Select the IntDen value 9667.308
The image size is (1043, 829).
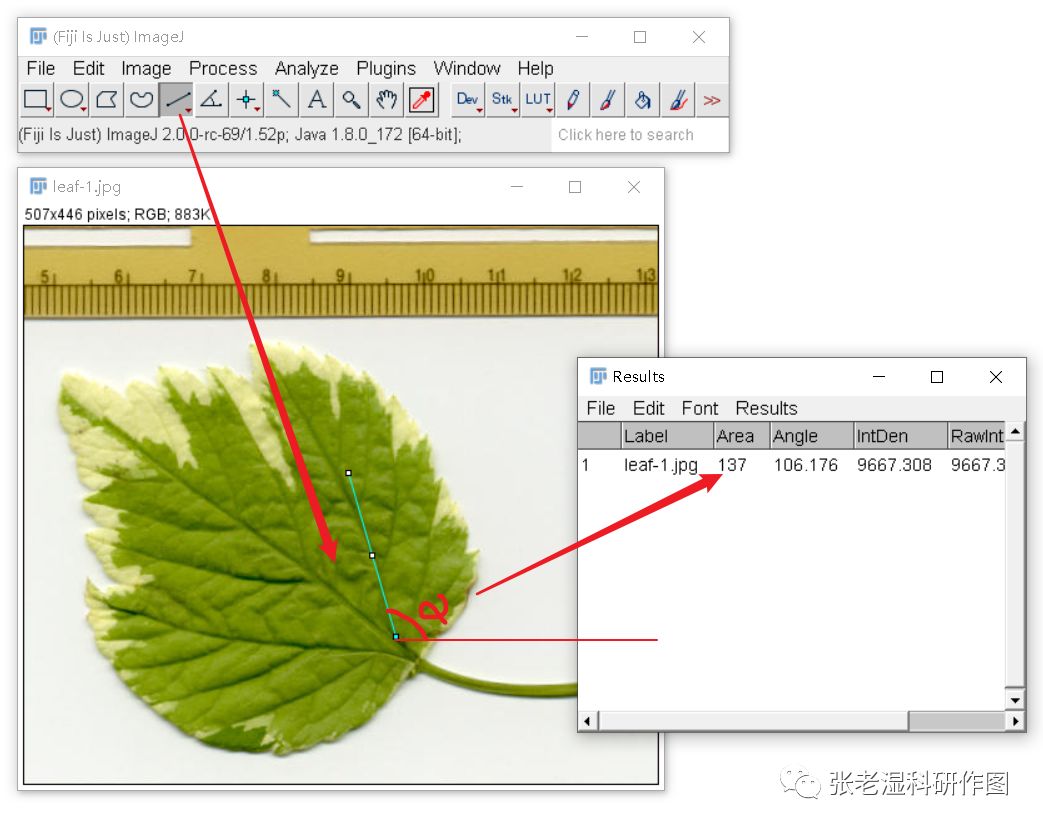click(894, 465)
